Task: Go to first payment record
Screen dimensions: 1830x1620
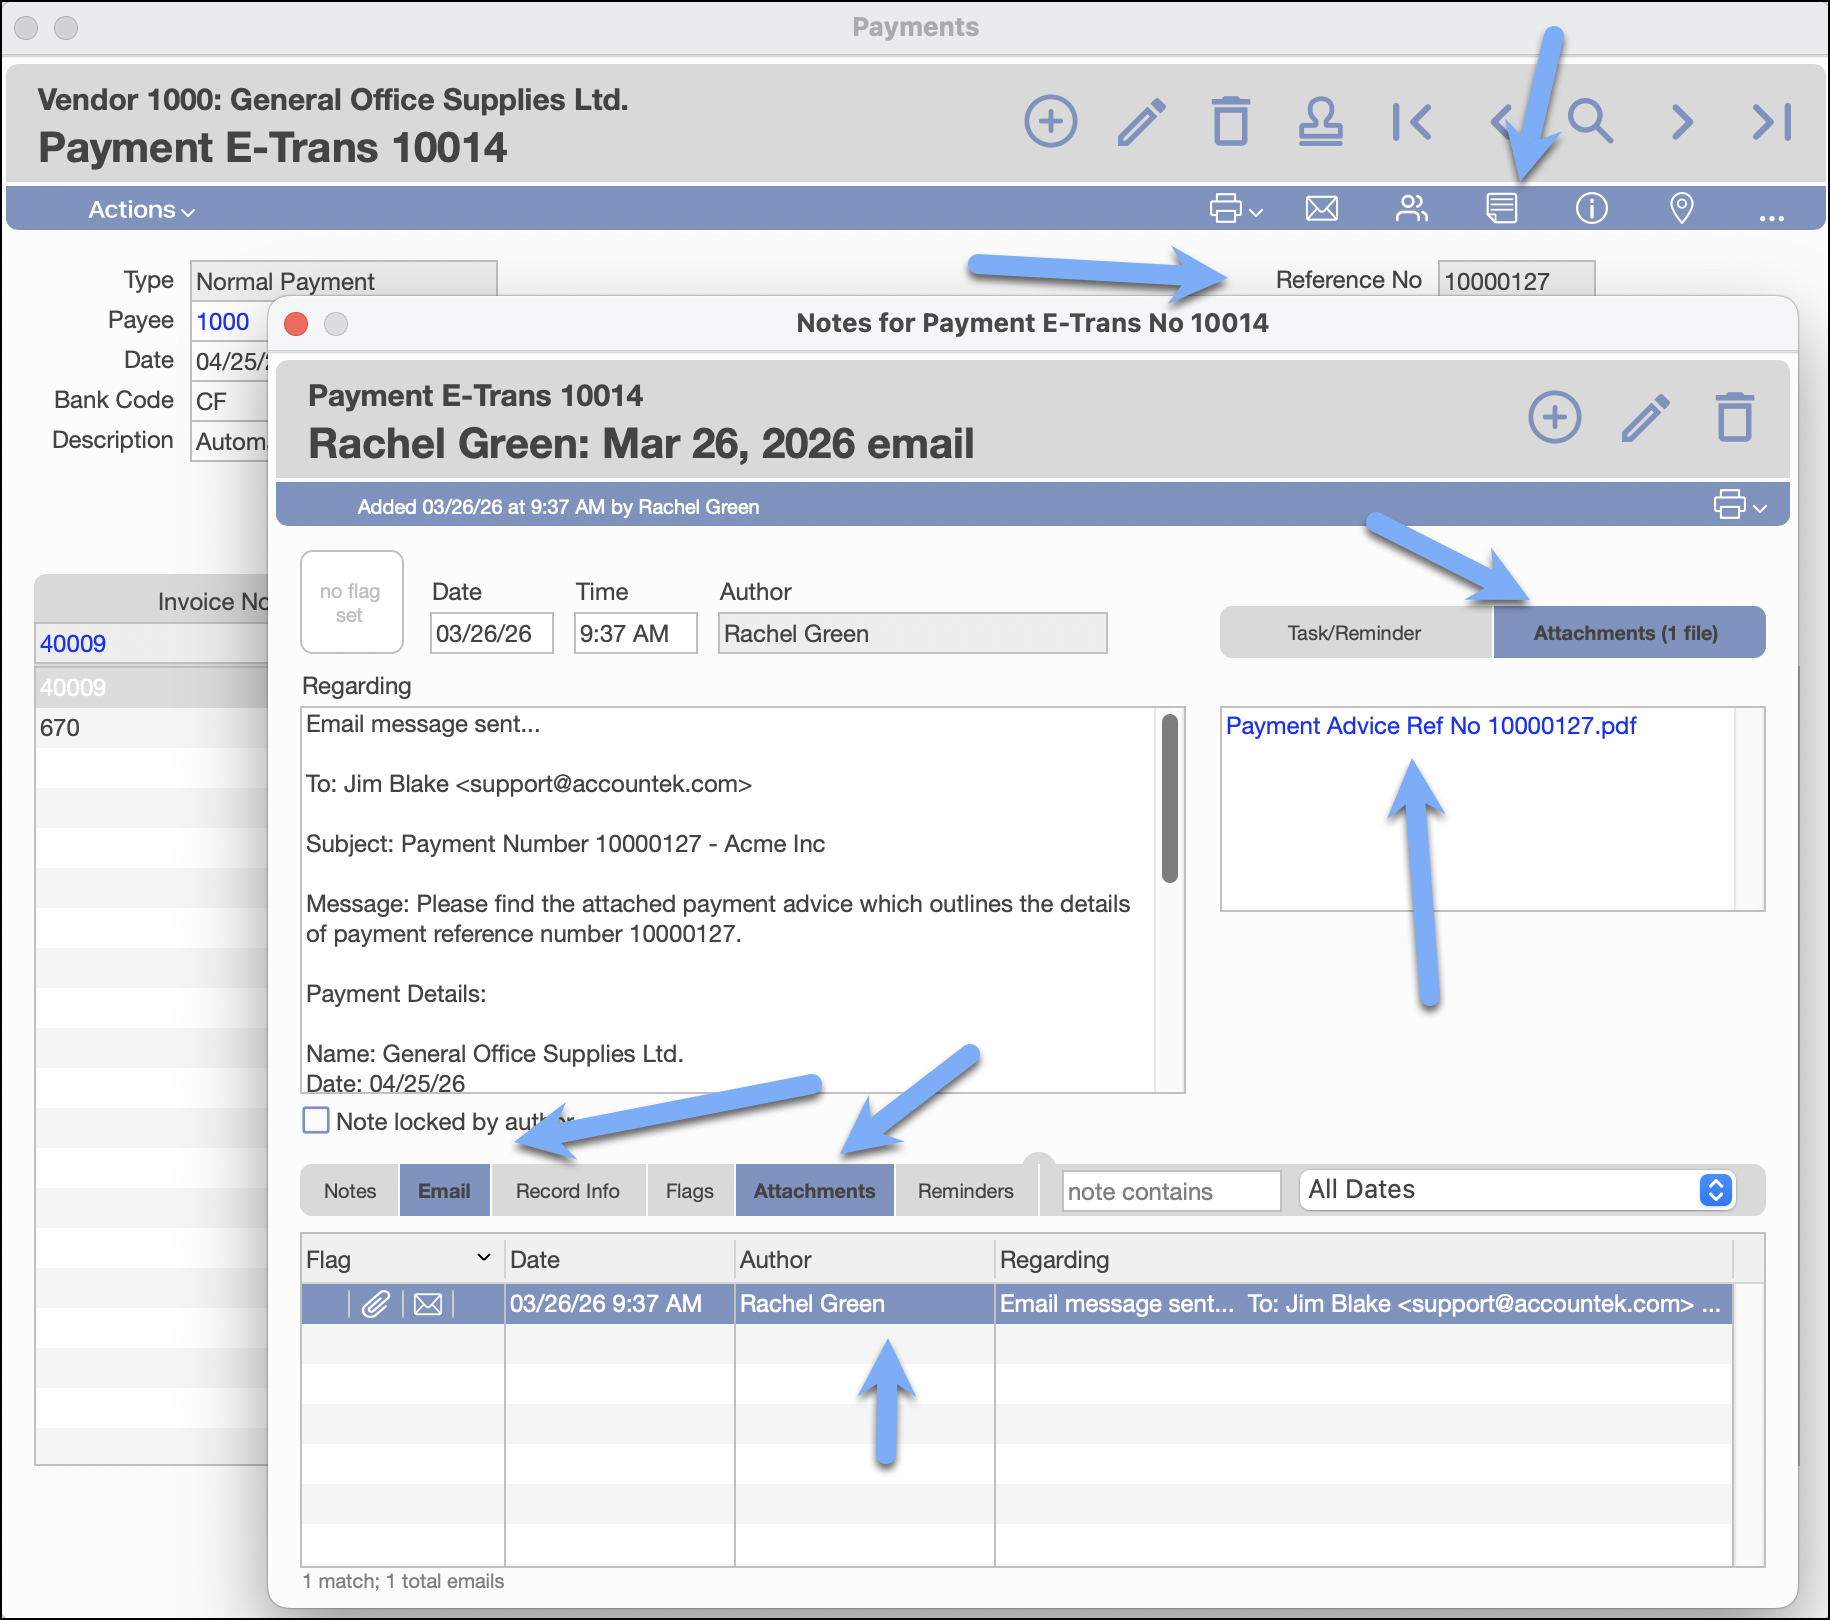Action: [1411, 122]
